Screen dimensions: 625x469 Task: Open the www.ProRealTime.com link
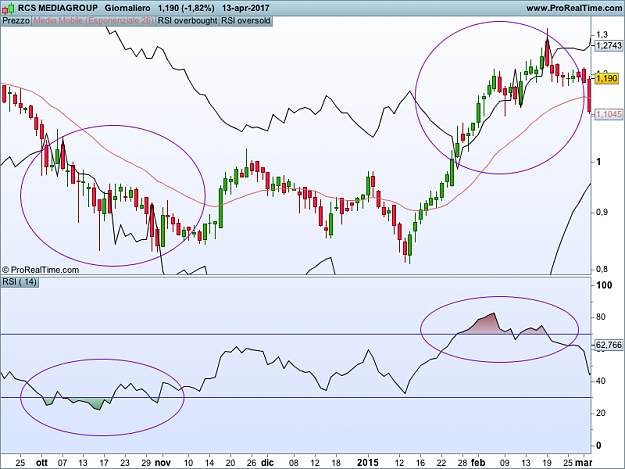tap(574, 8)
